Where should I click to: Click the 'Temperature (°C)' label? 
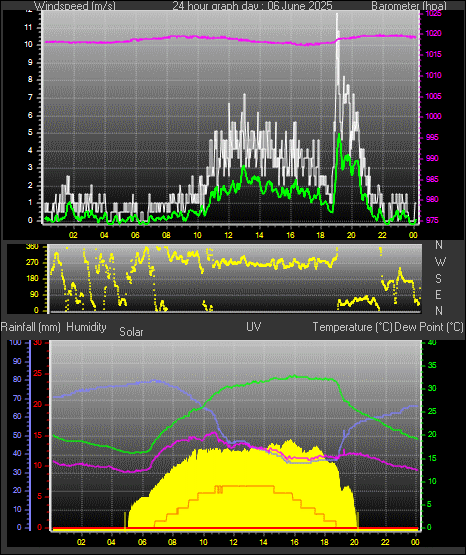(352, 327)
